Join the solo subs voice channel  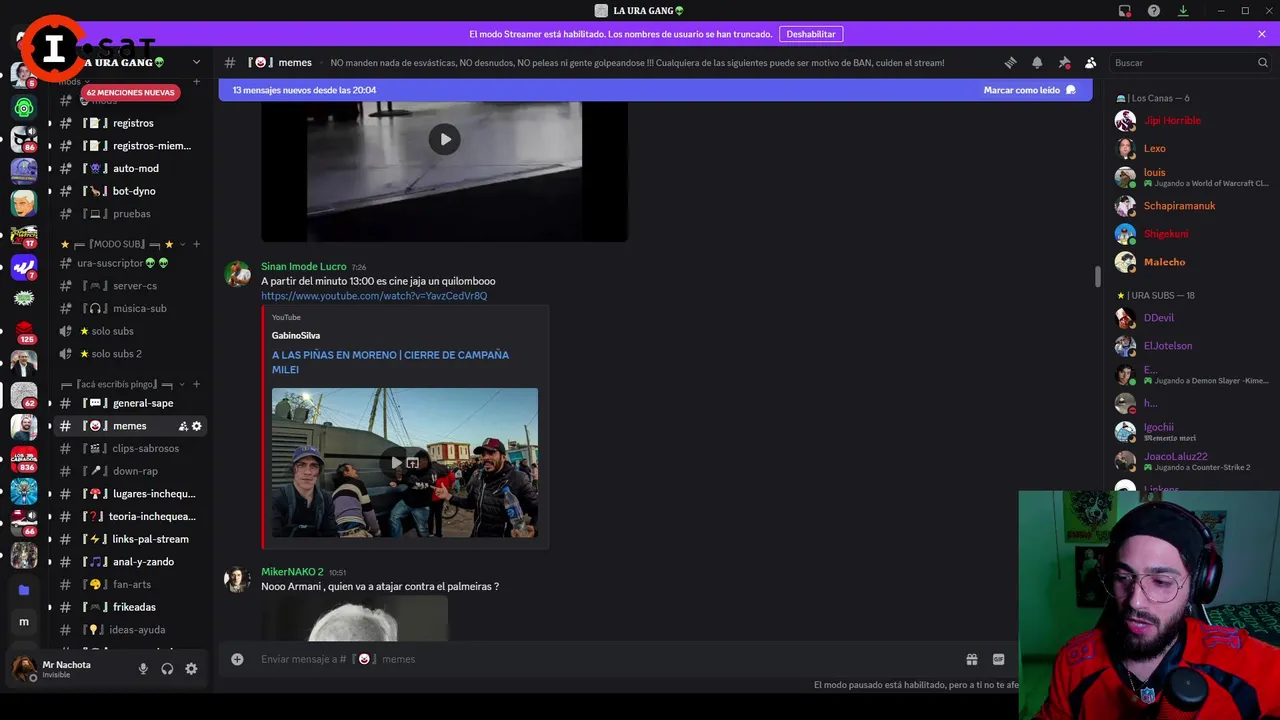130,331
